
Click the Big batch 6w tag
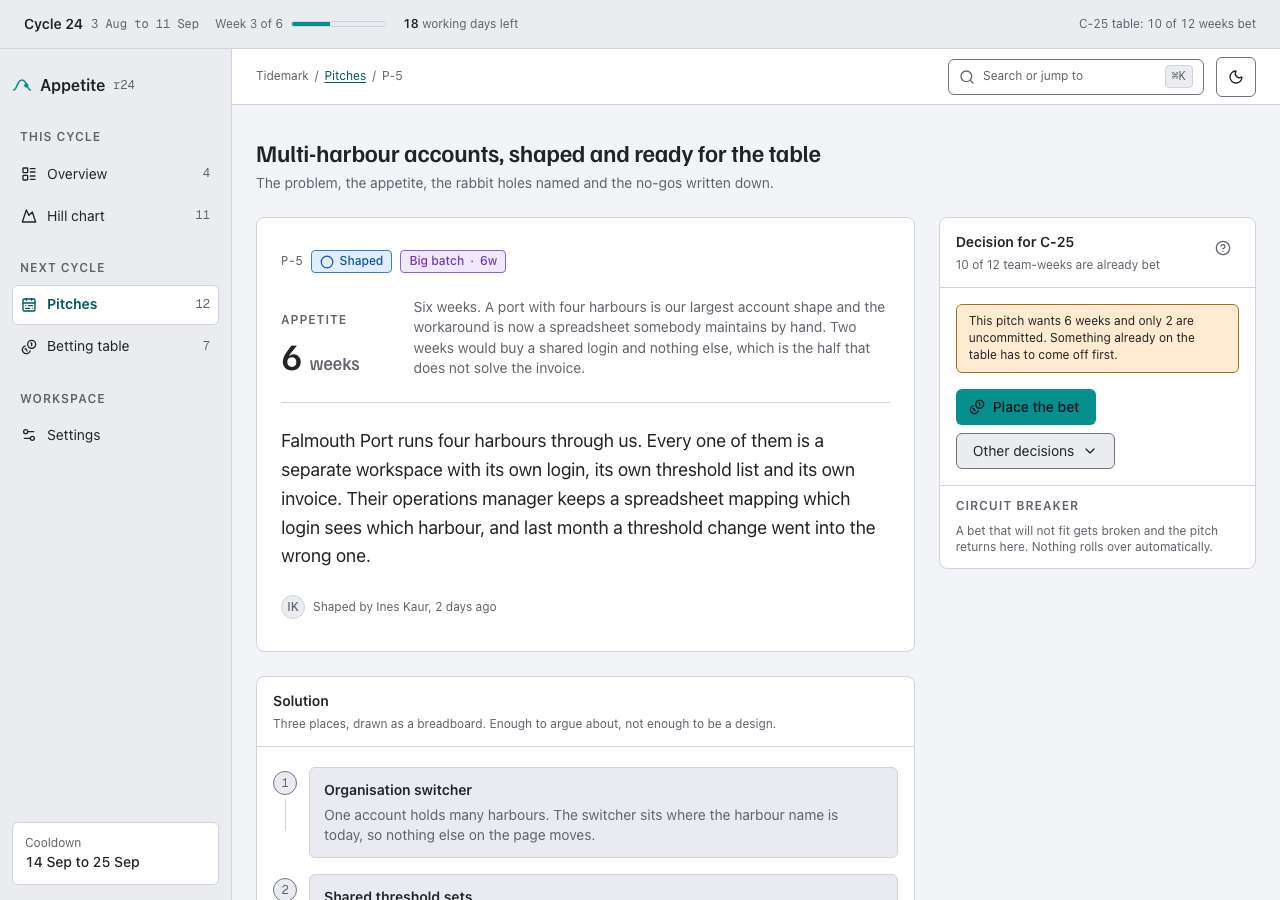(x=453, y=261)
